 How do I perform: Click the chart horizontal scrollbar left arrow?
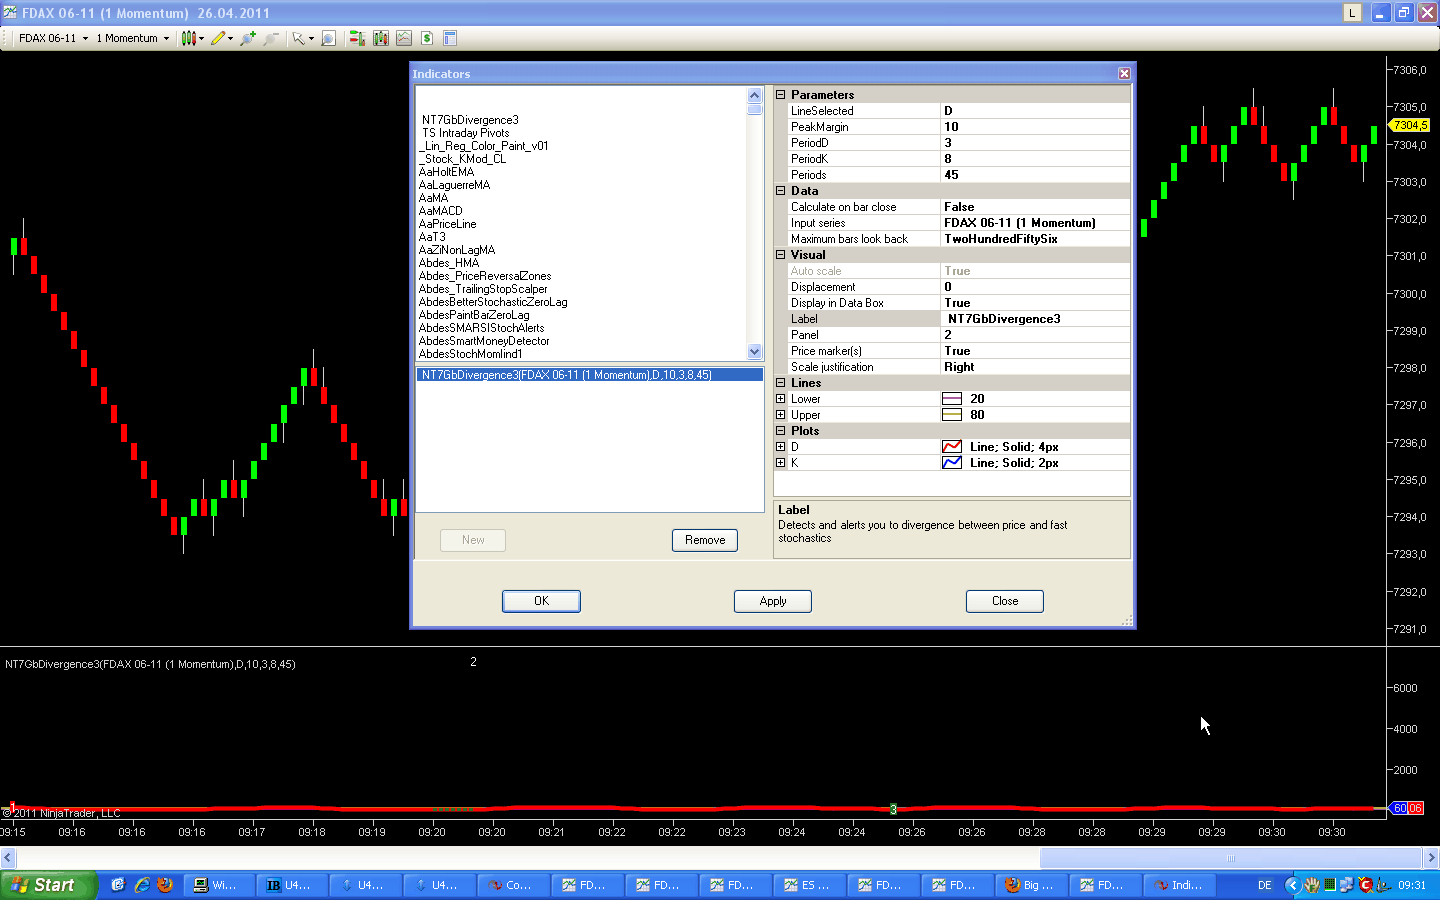[8, 858]
